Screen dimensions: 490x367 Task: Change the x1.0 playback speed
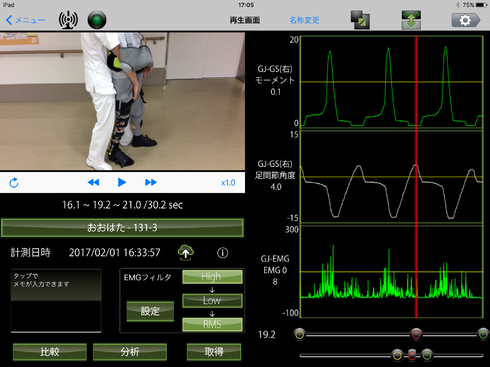tap(228, 183)
